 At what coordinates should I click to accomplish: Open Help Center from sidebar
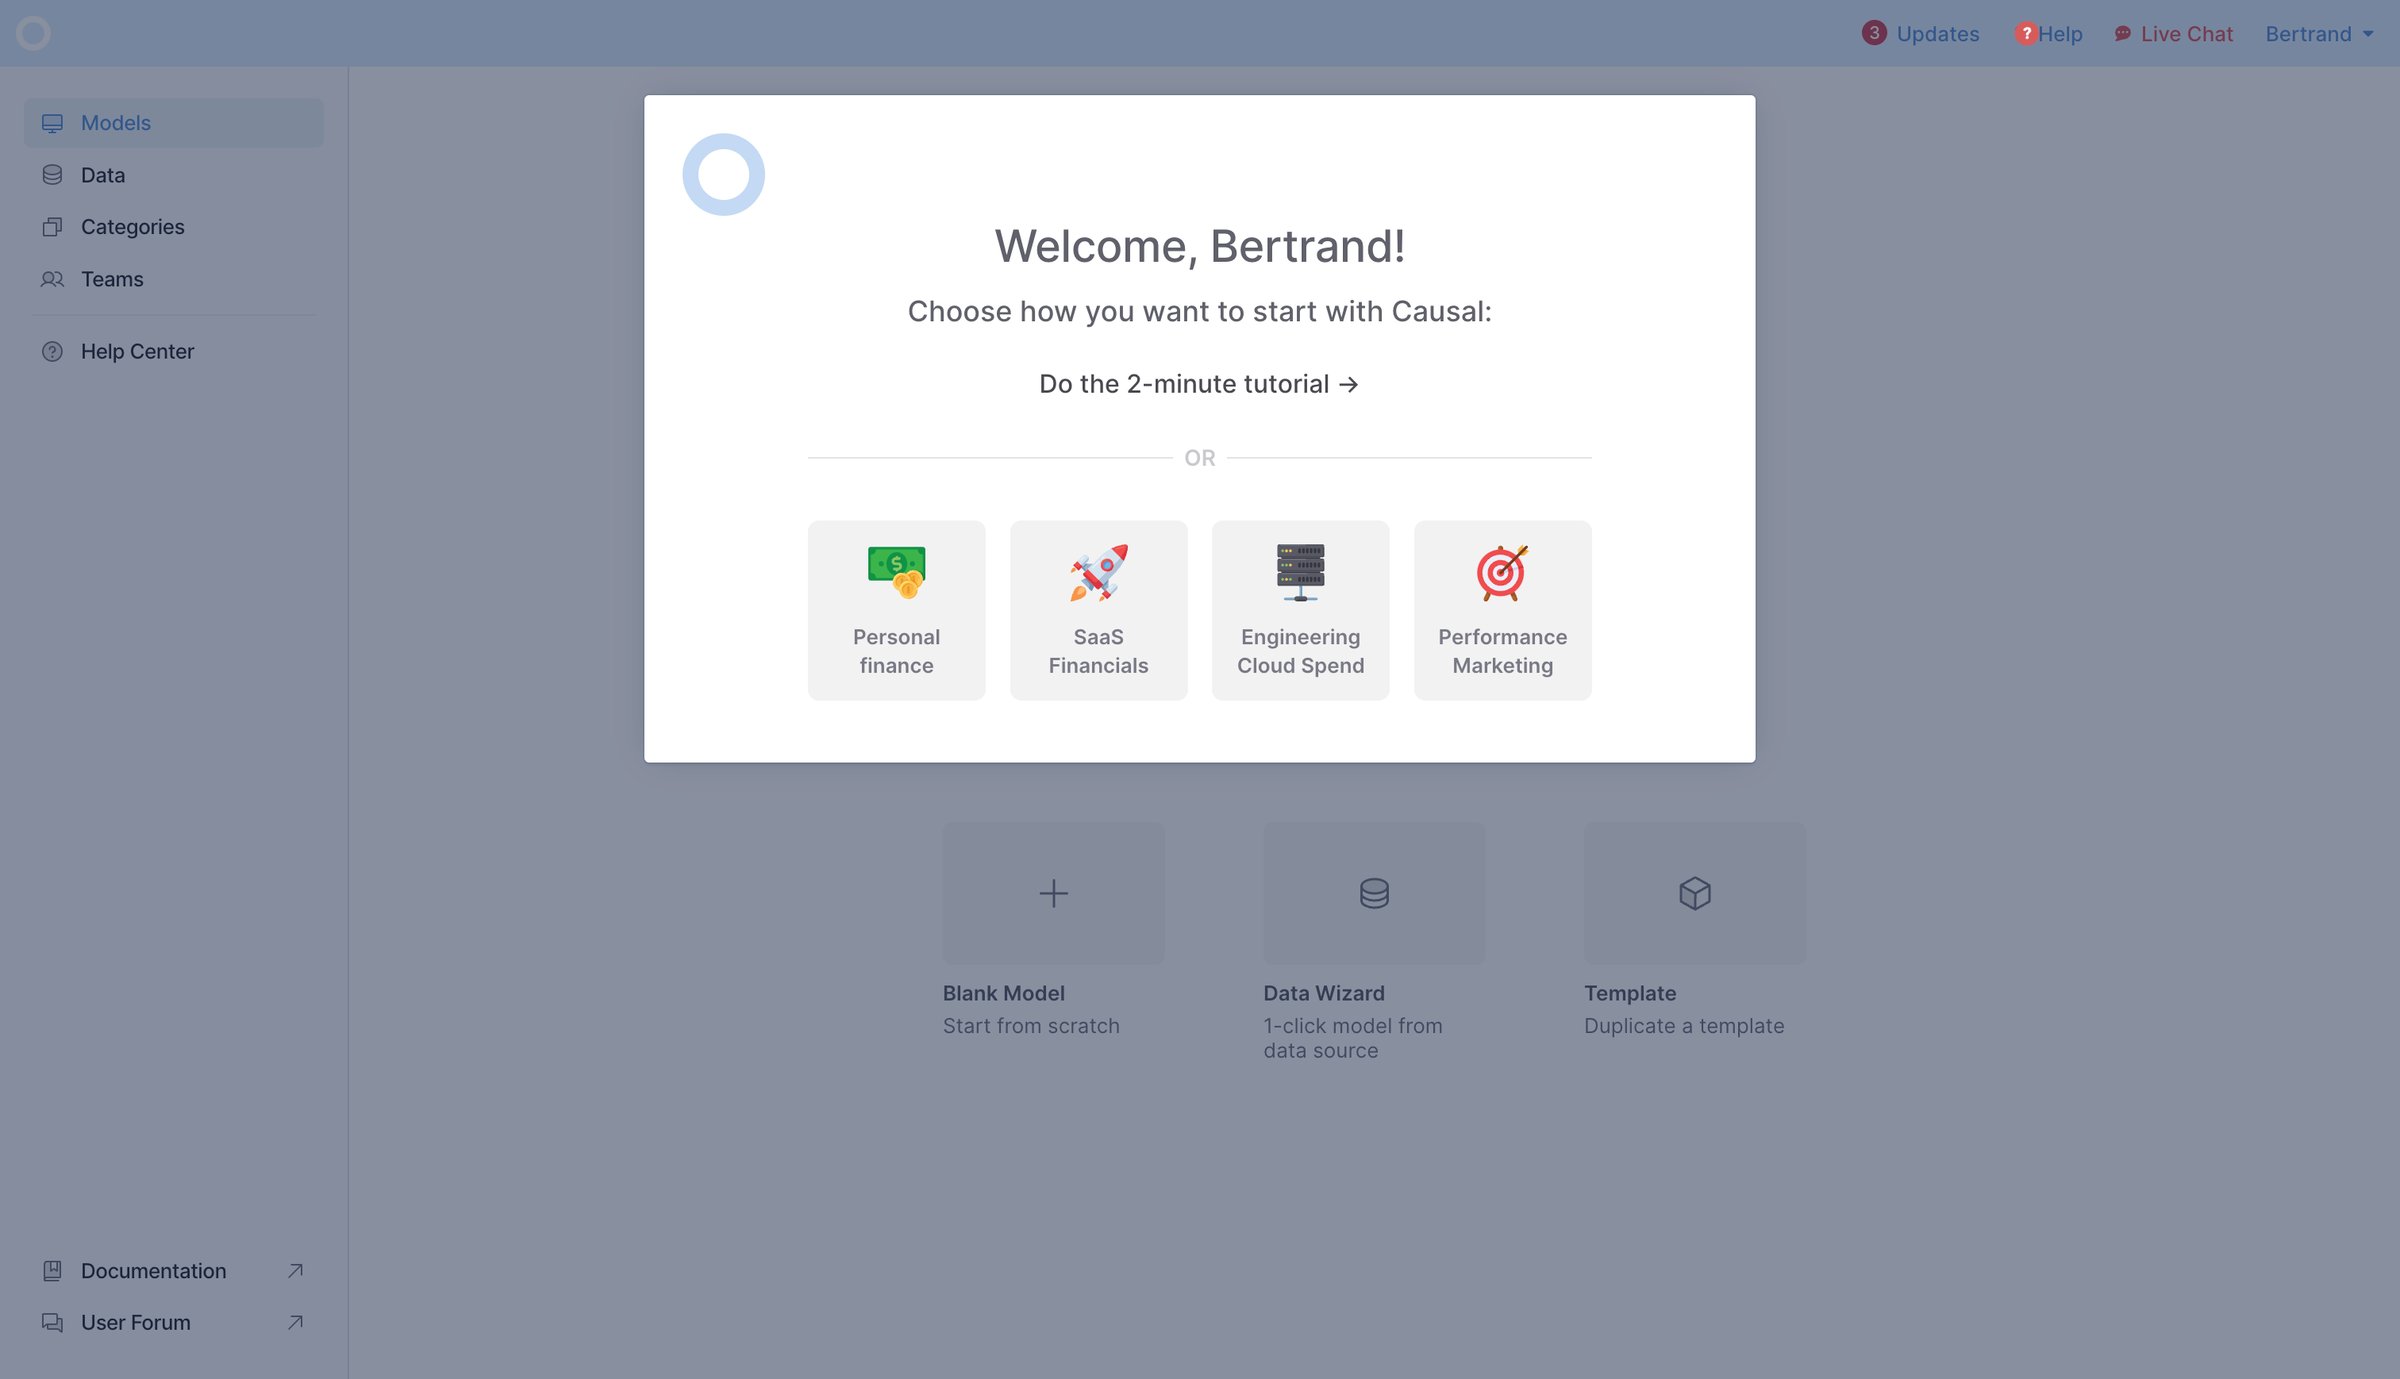[x=174, y=351]
